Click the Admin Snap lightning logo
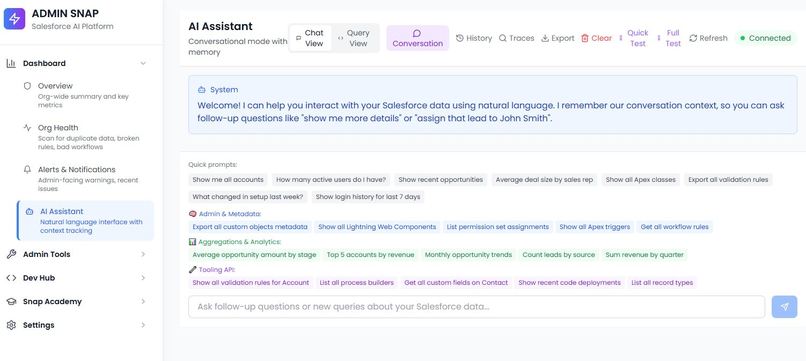Image resolution: width=806 pixels, height=361 pixels. pos(14,19)
